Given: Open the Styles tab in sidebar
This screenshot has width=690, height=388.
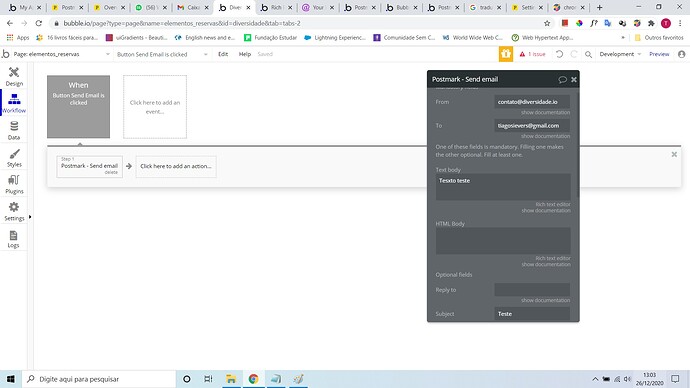Looking at the screenshot, I should (x=14, y=158).
